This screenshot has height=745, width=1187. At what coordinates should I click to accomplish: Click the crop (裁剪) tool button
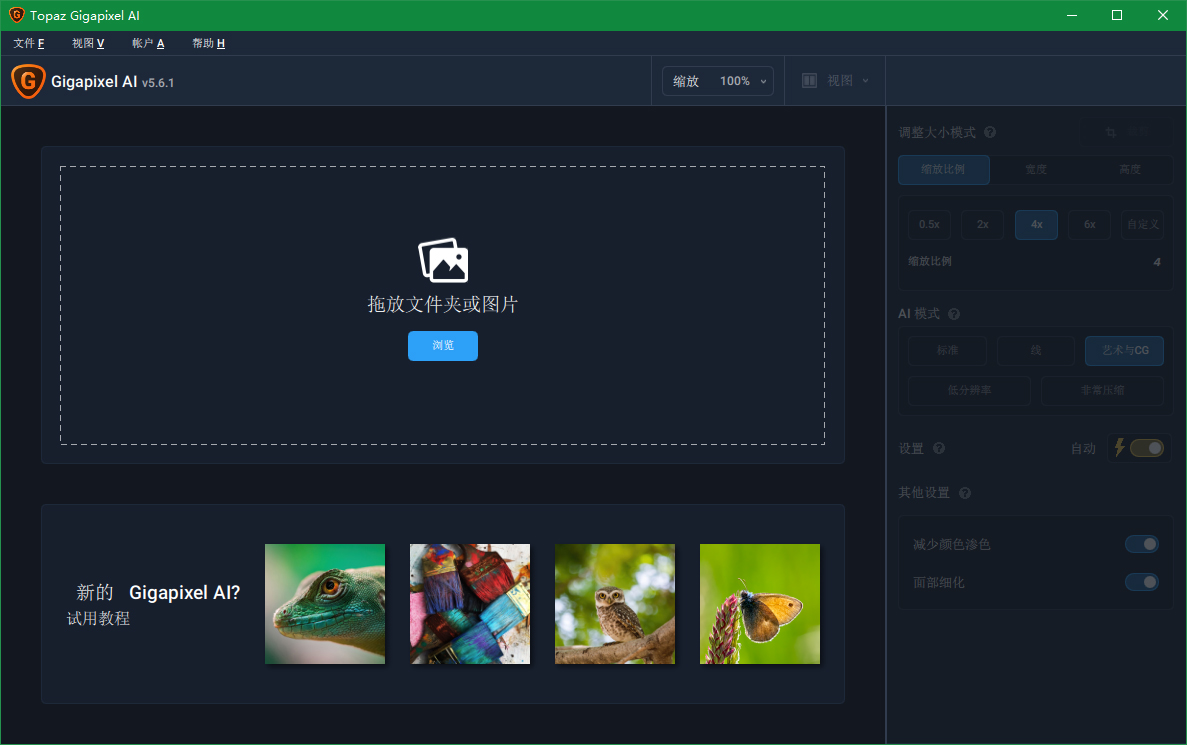(x=1128, y=132)
